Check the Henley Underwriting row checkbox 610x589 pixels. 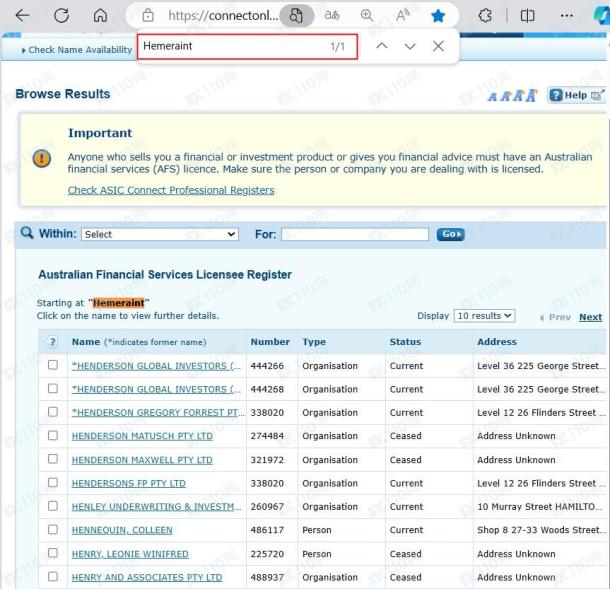pos(53,506)
